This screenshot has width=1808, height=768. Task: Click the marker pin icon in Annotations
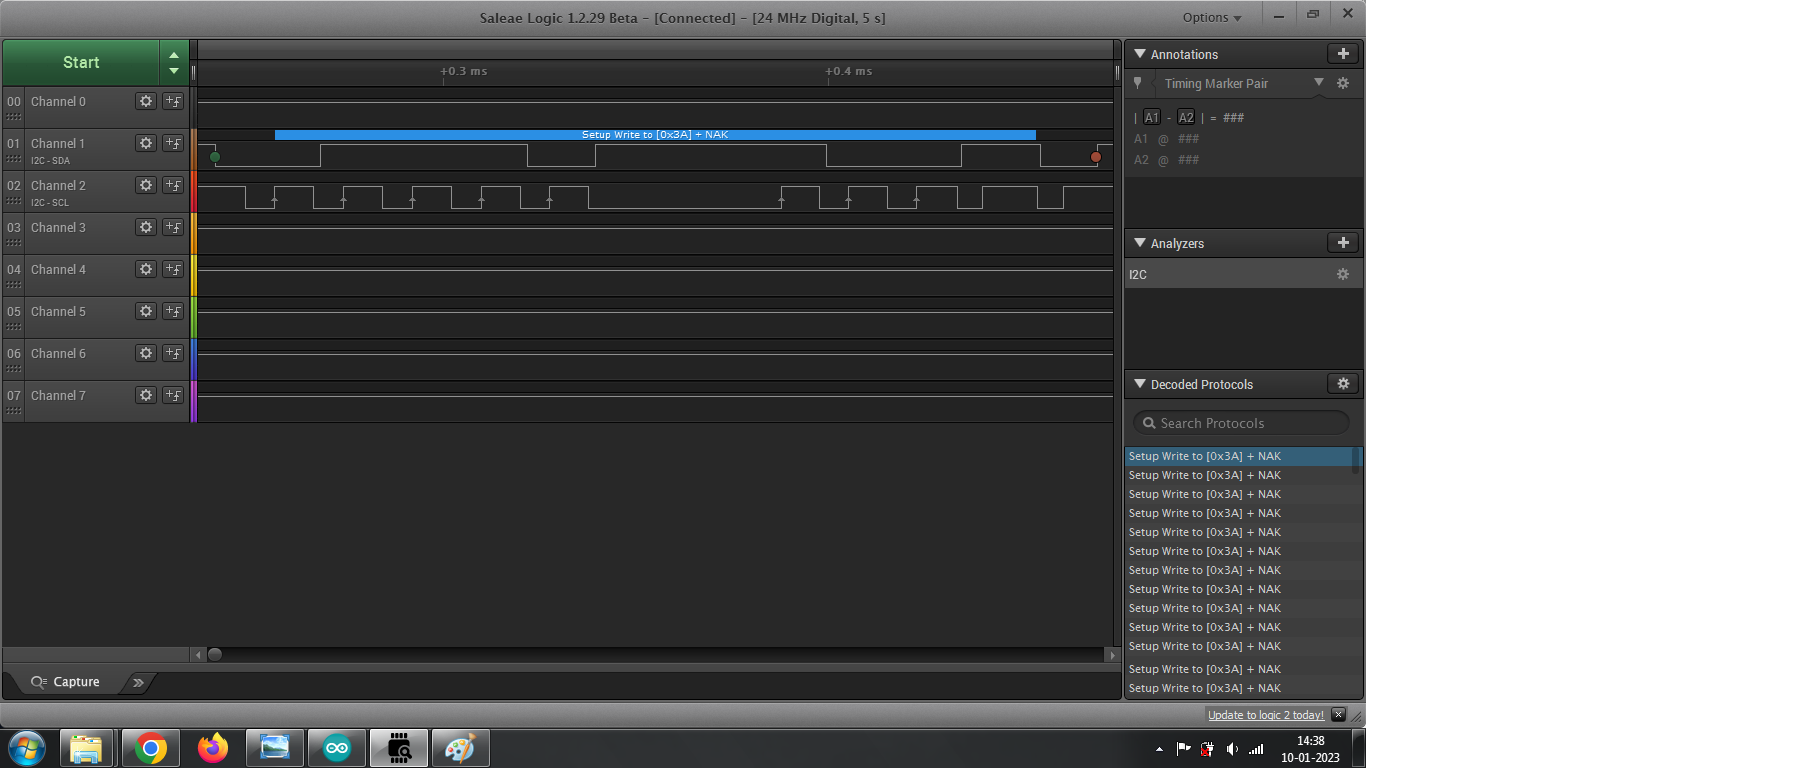coord(1138,83)
